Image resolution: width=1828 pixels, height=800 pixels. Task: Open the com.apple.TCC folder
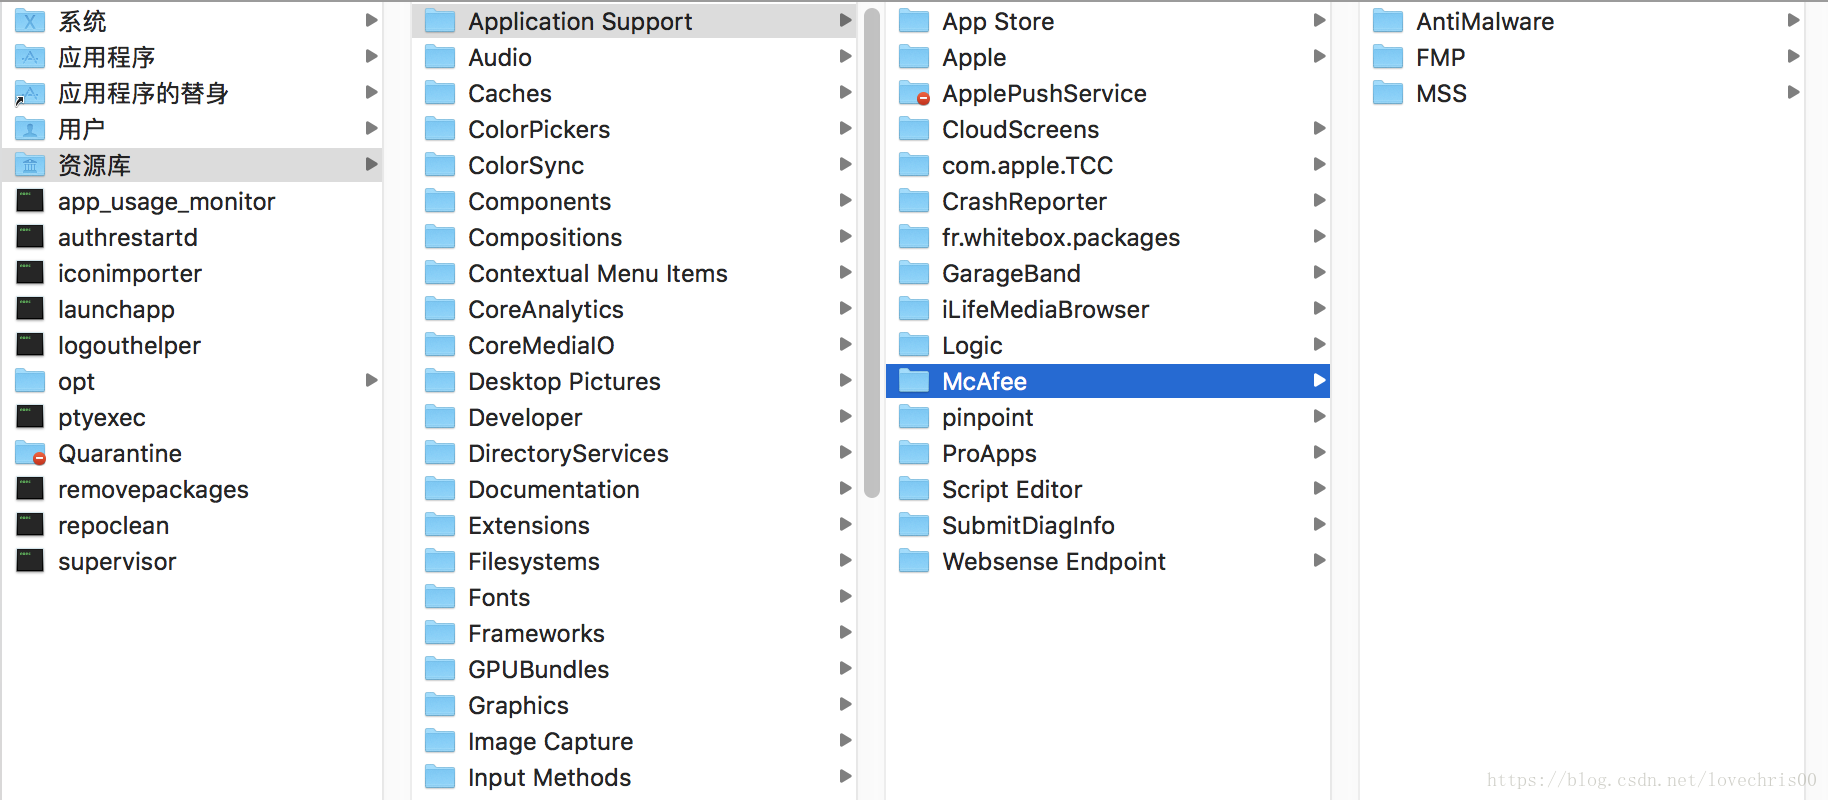click(1108, 165)
